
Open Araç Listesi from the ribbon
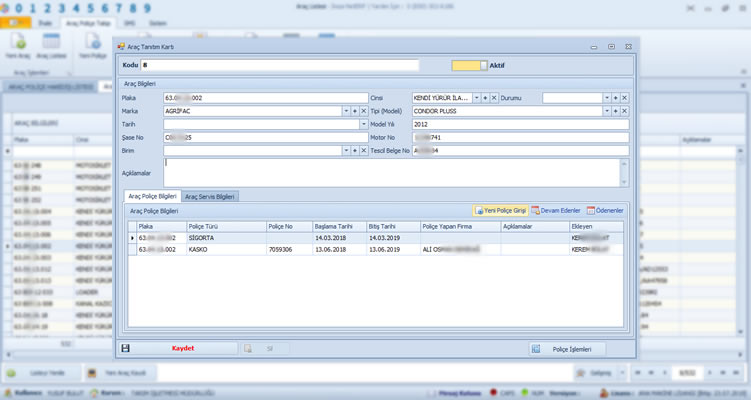(x=51, y=46)
